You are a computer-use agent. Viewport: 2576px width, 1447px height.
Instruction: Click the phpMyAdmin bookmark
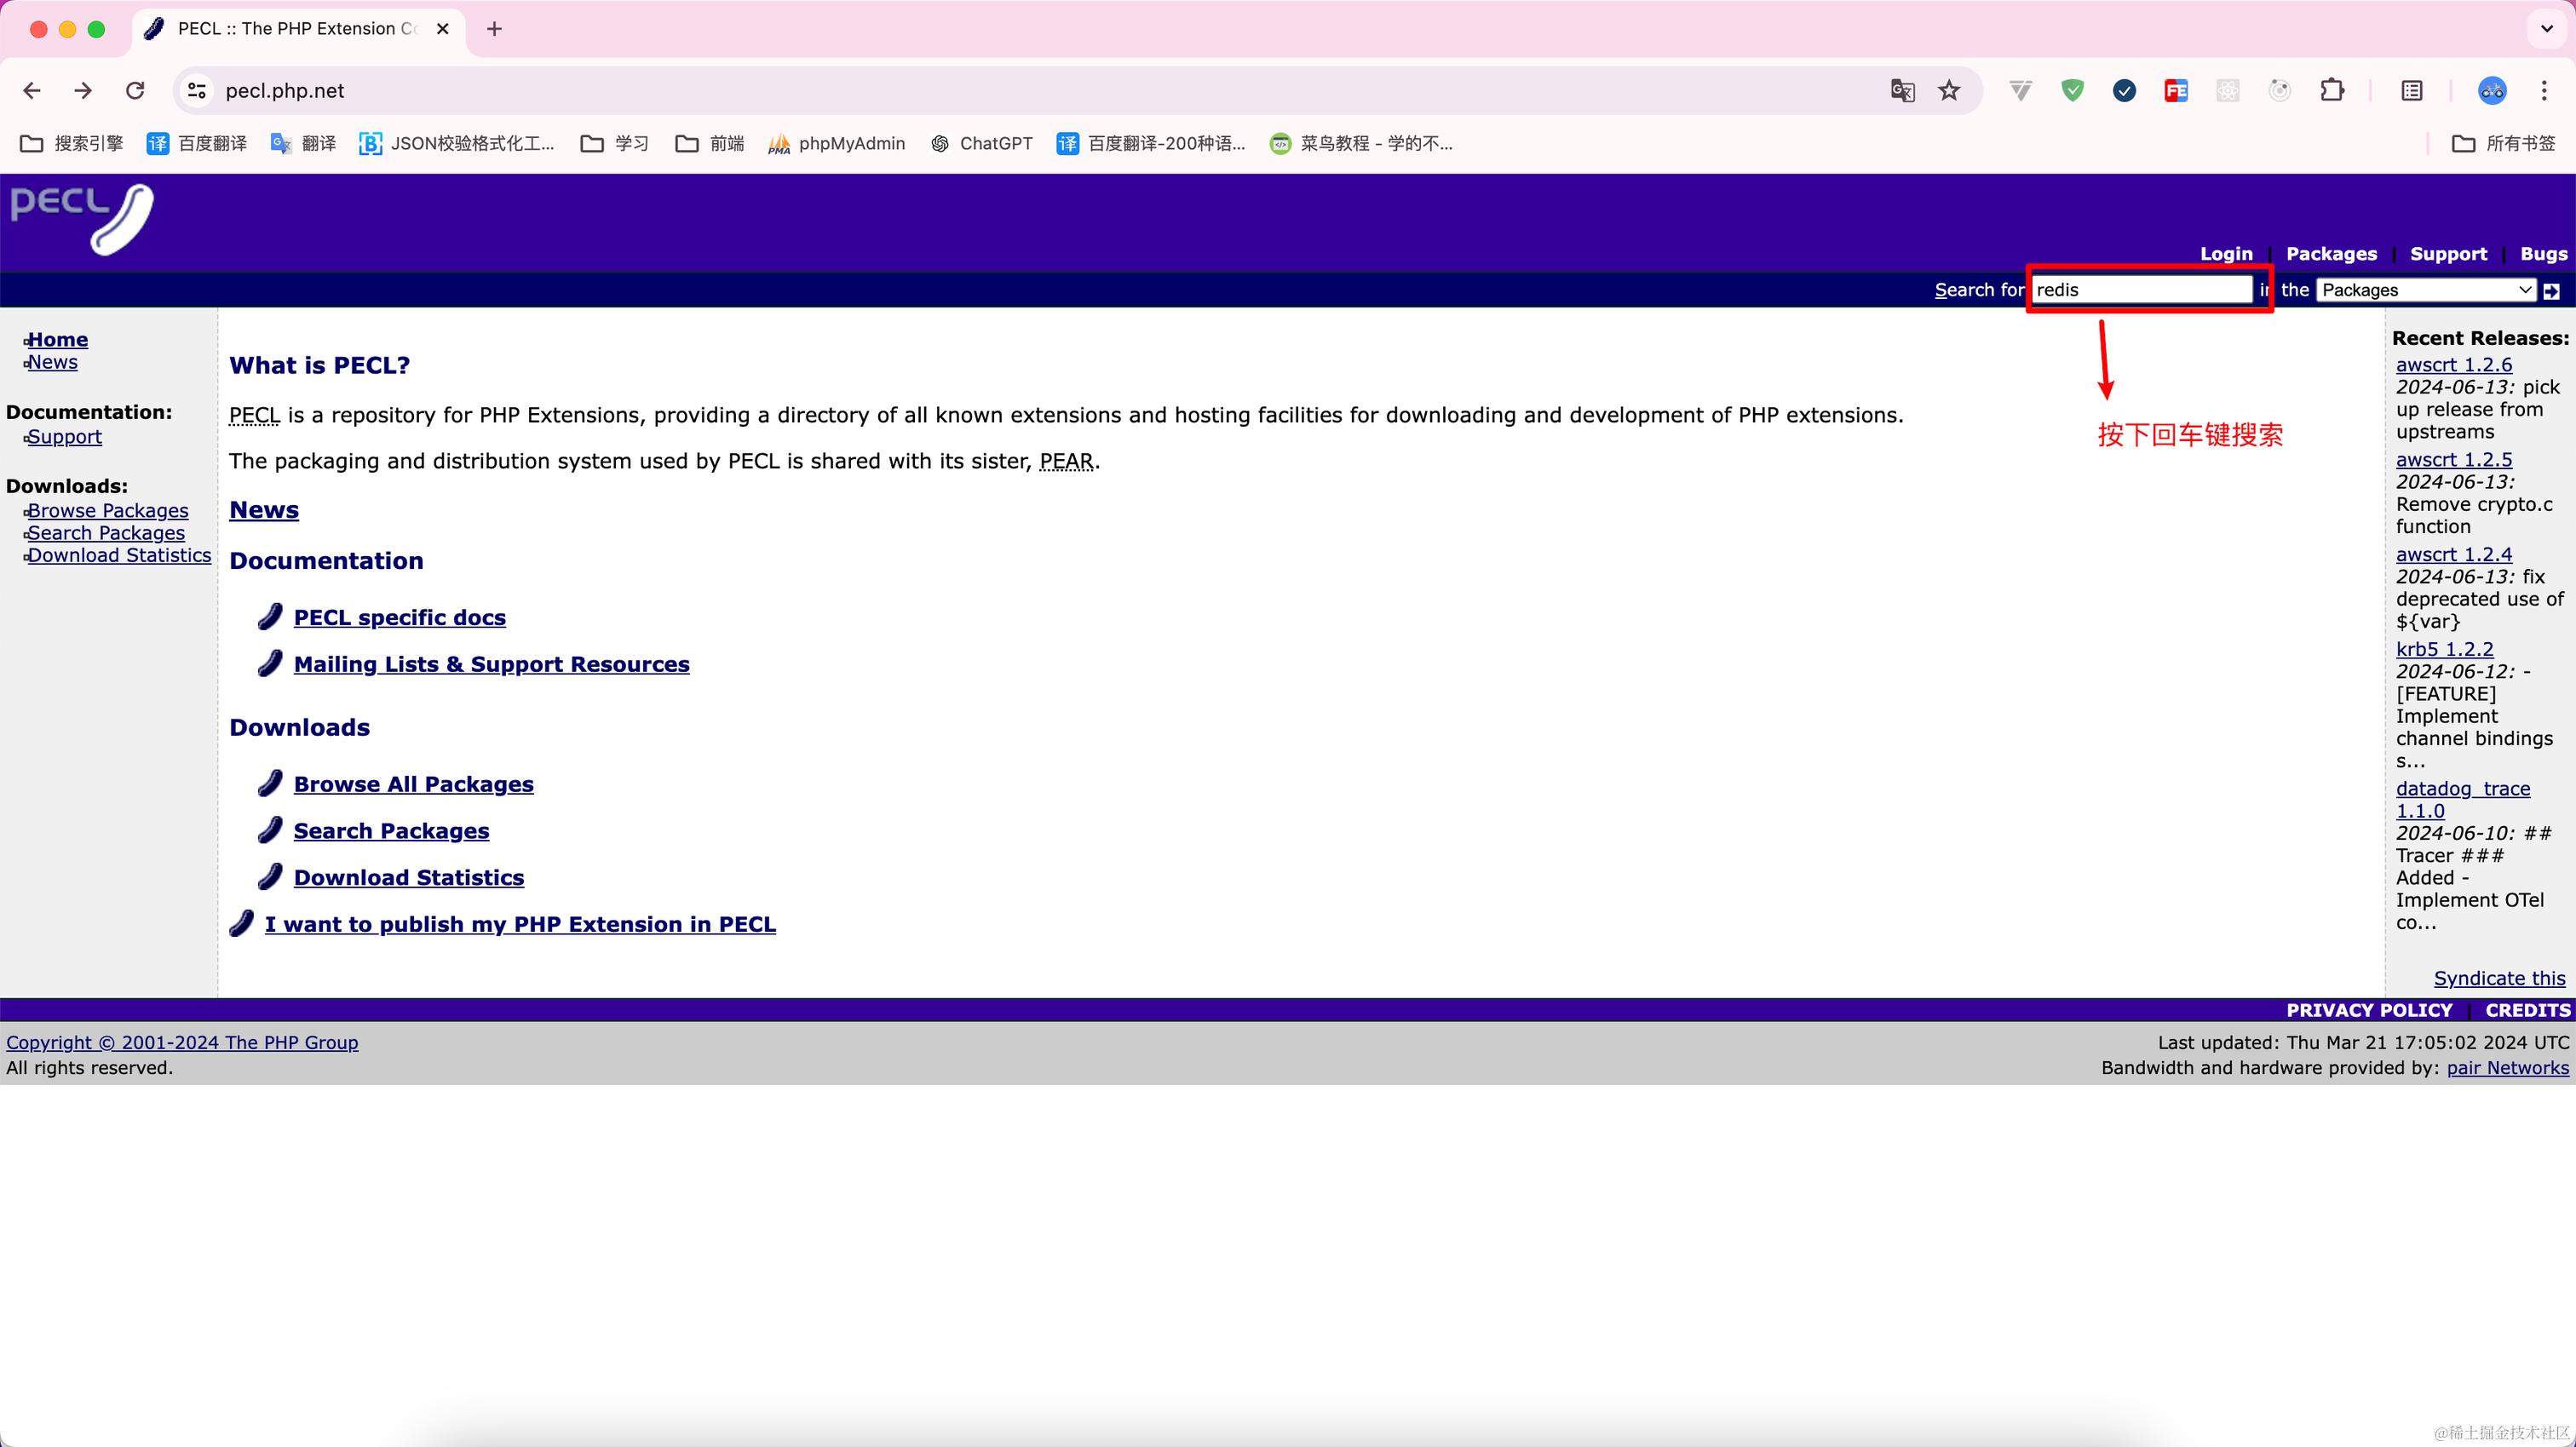[836, 144]
